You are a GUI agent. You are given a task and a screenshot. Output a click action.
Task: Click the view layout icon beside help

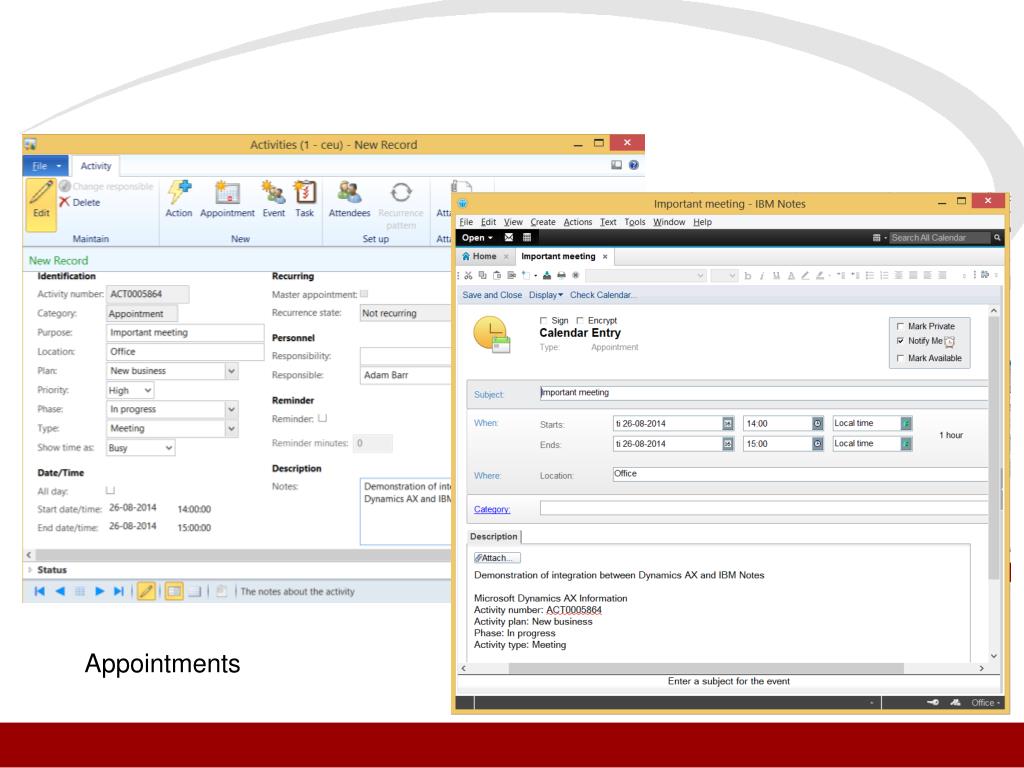616,165
